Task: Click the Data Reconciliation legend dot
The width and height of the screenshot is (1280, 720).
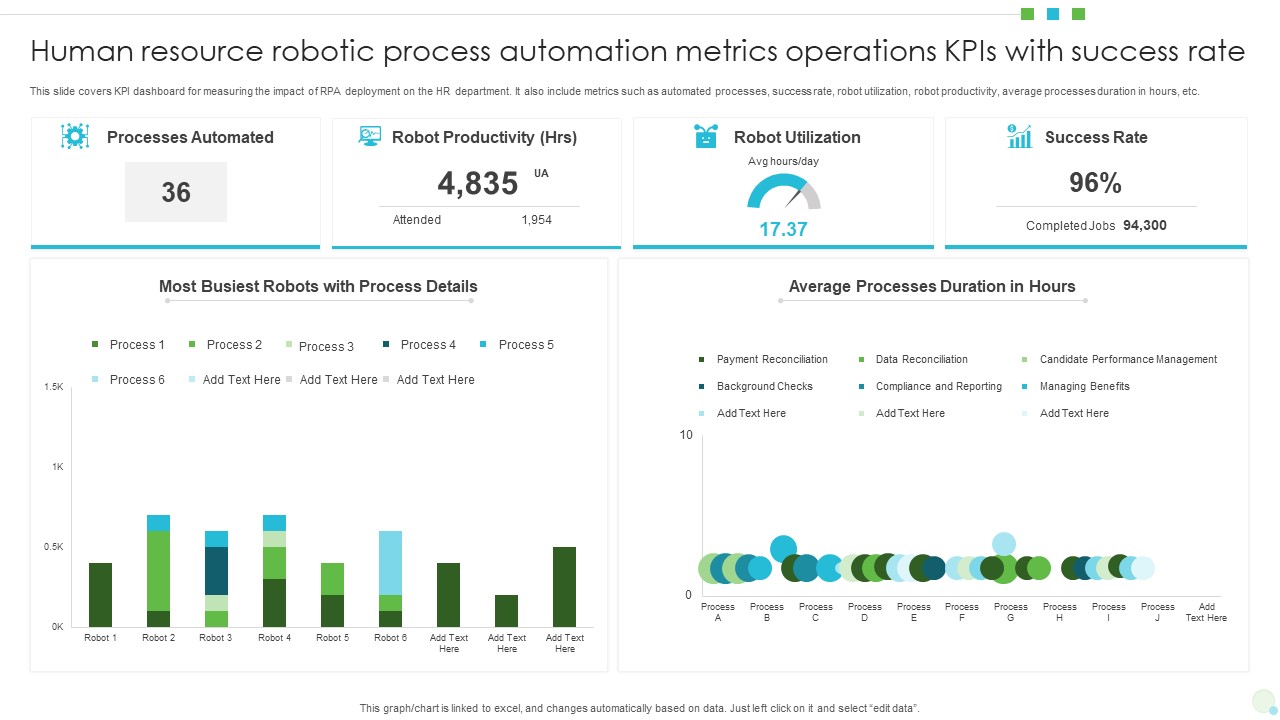Action: pyautogui.click(x=862, y=360)
